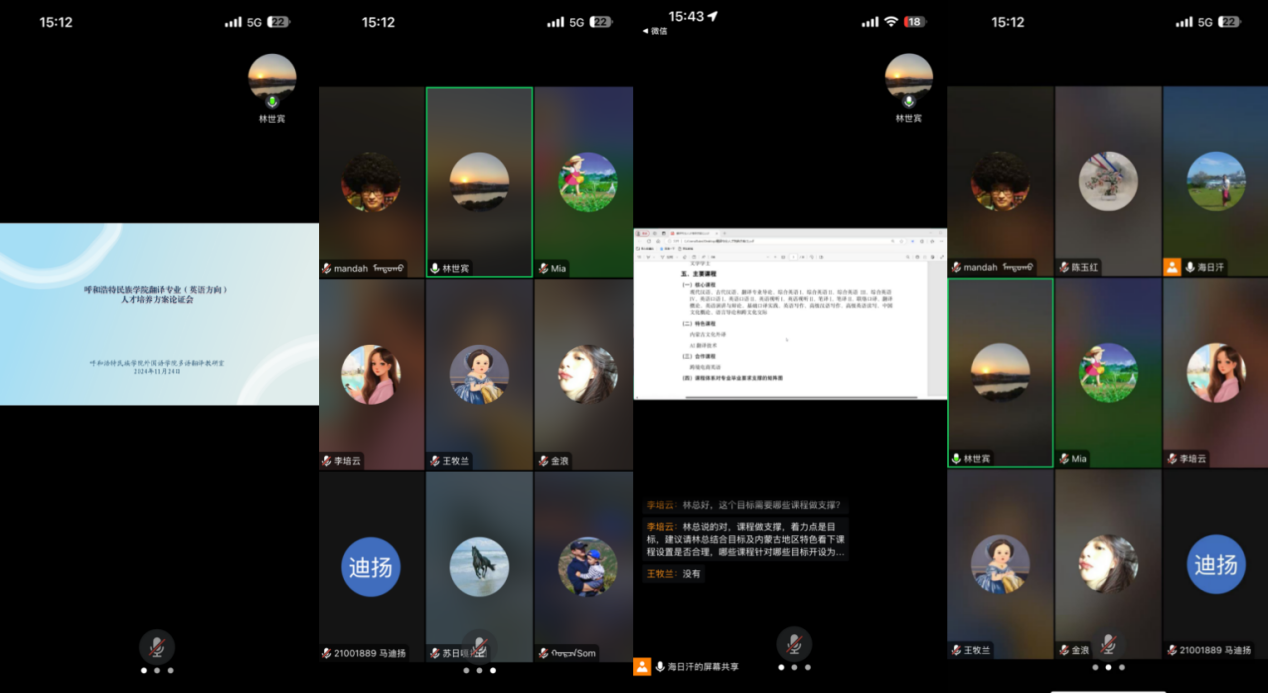Viewport: 1268px width, 693px height.
Task: Tap the page indicator dots under the 15:43 screen
Action: click(x=794, y=667)
